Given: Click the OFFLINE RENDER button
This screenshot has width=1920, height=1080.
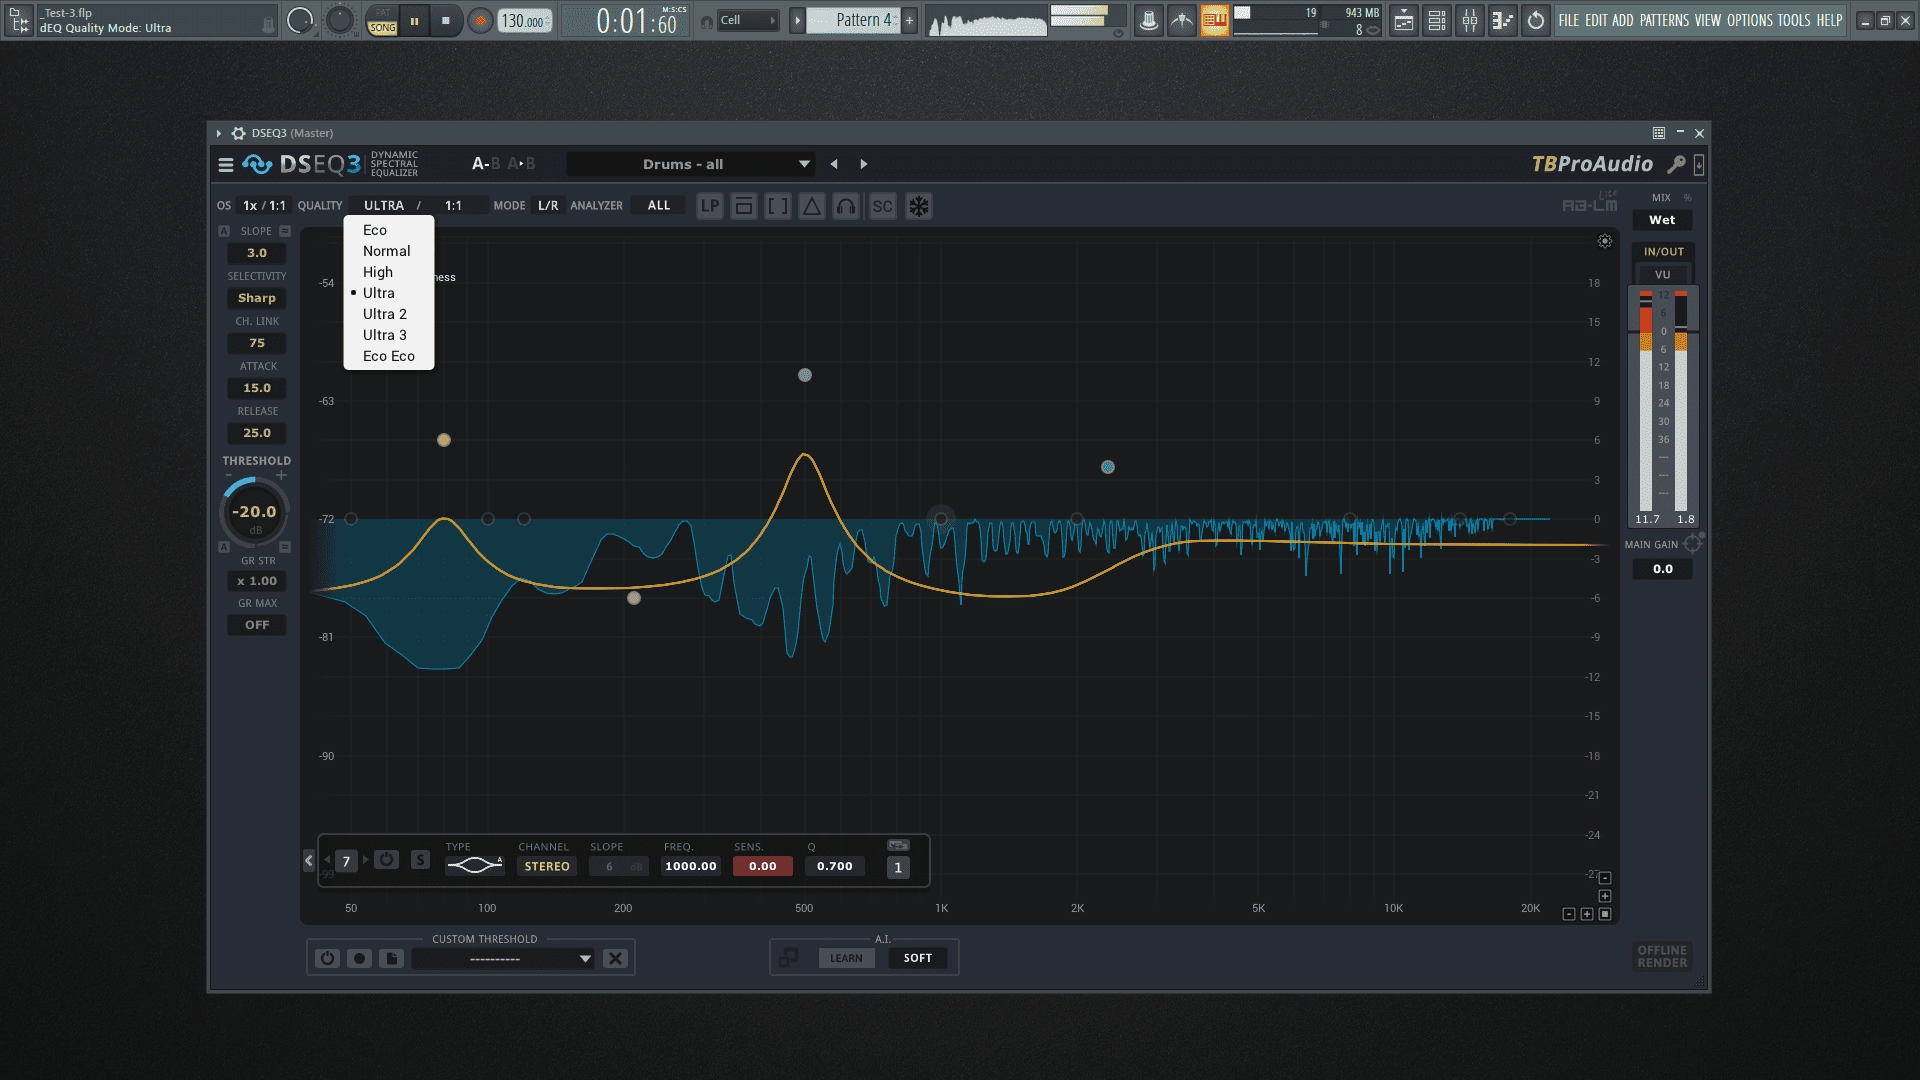Looking at the screenshot, I should click(x=1662, y=957).
